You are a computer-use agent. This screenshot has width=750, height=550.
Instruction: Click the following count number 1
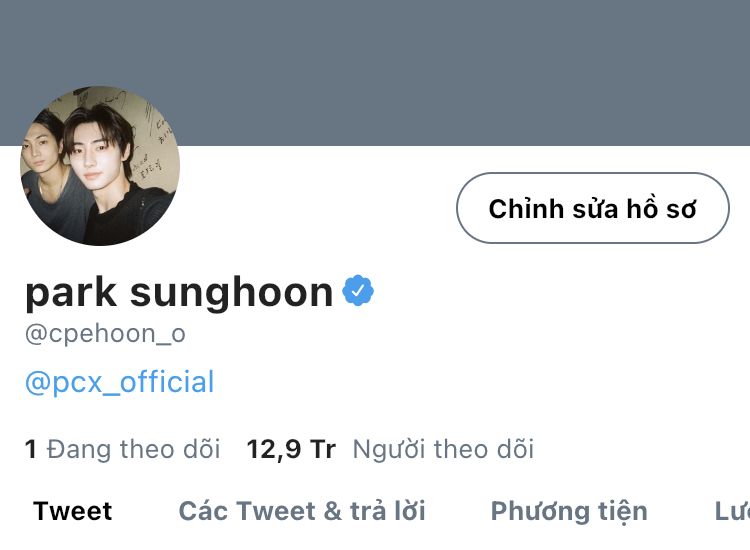click(31, 449)
